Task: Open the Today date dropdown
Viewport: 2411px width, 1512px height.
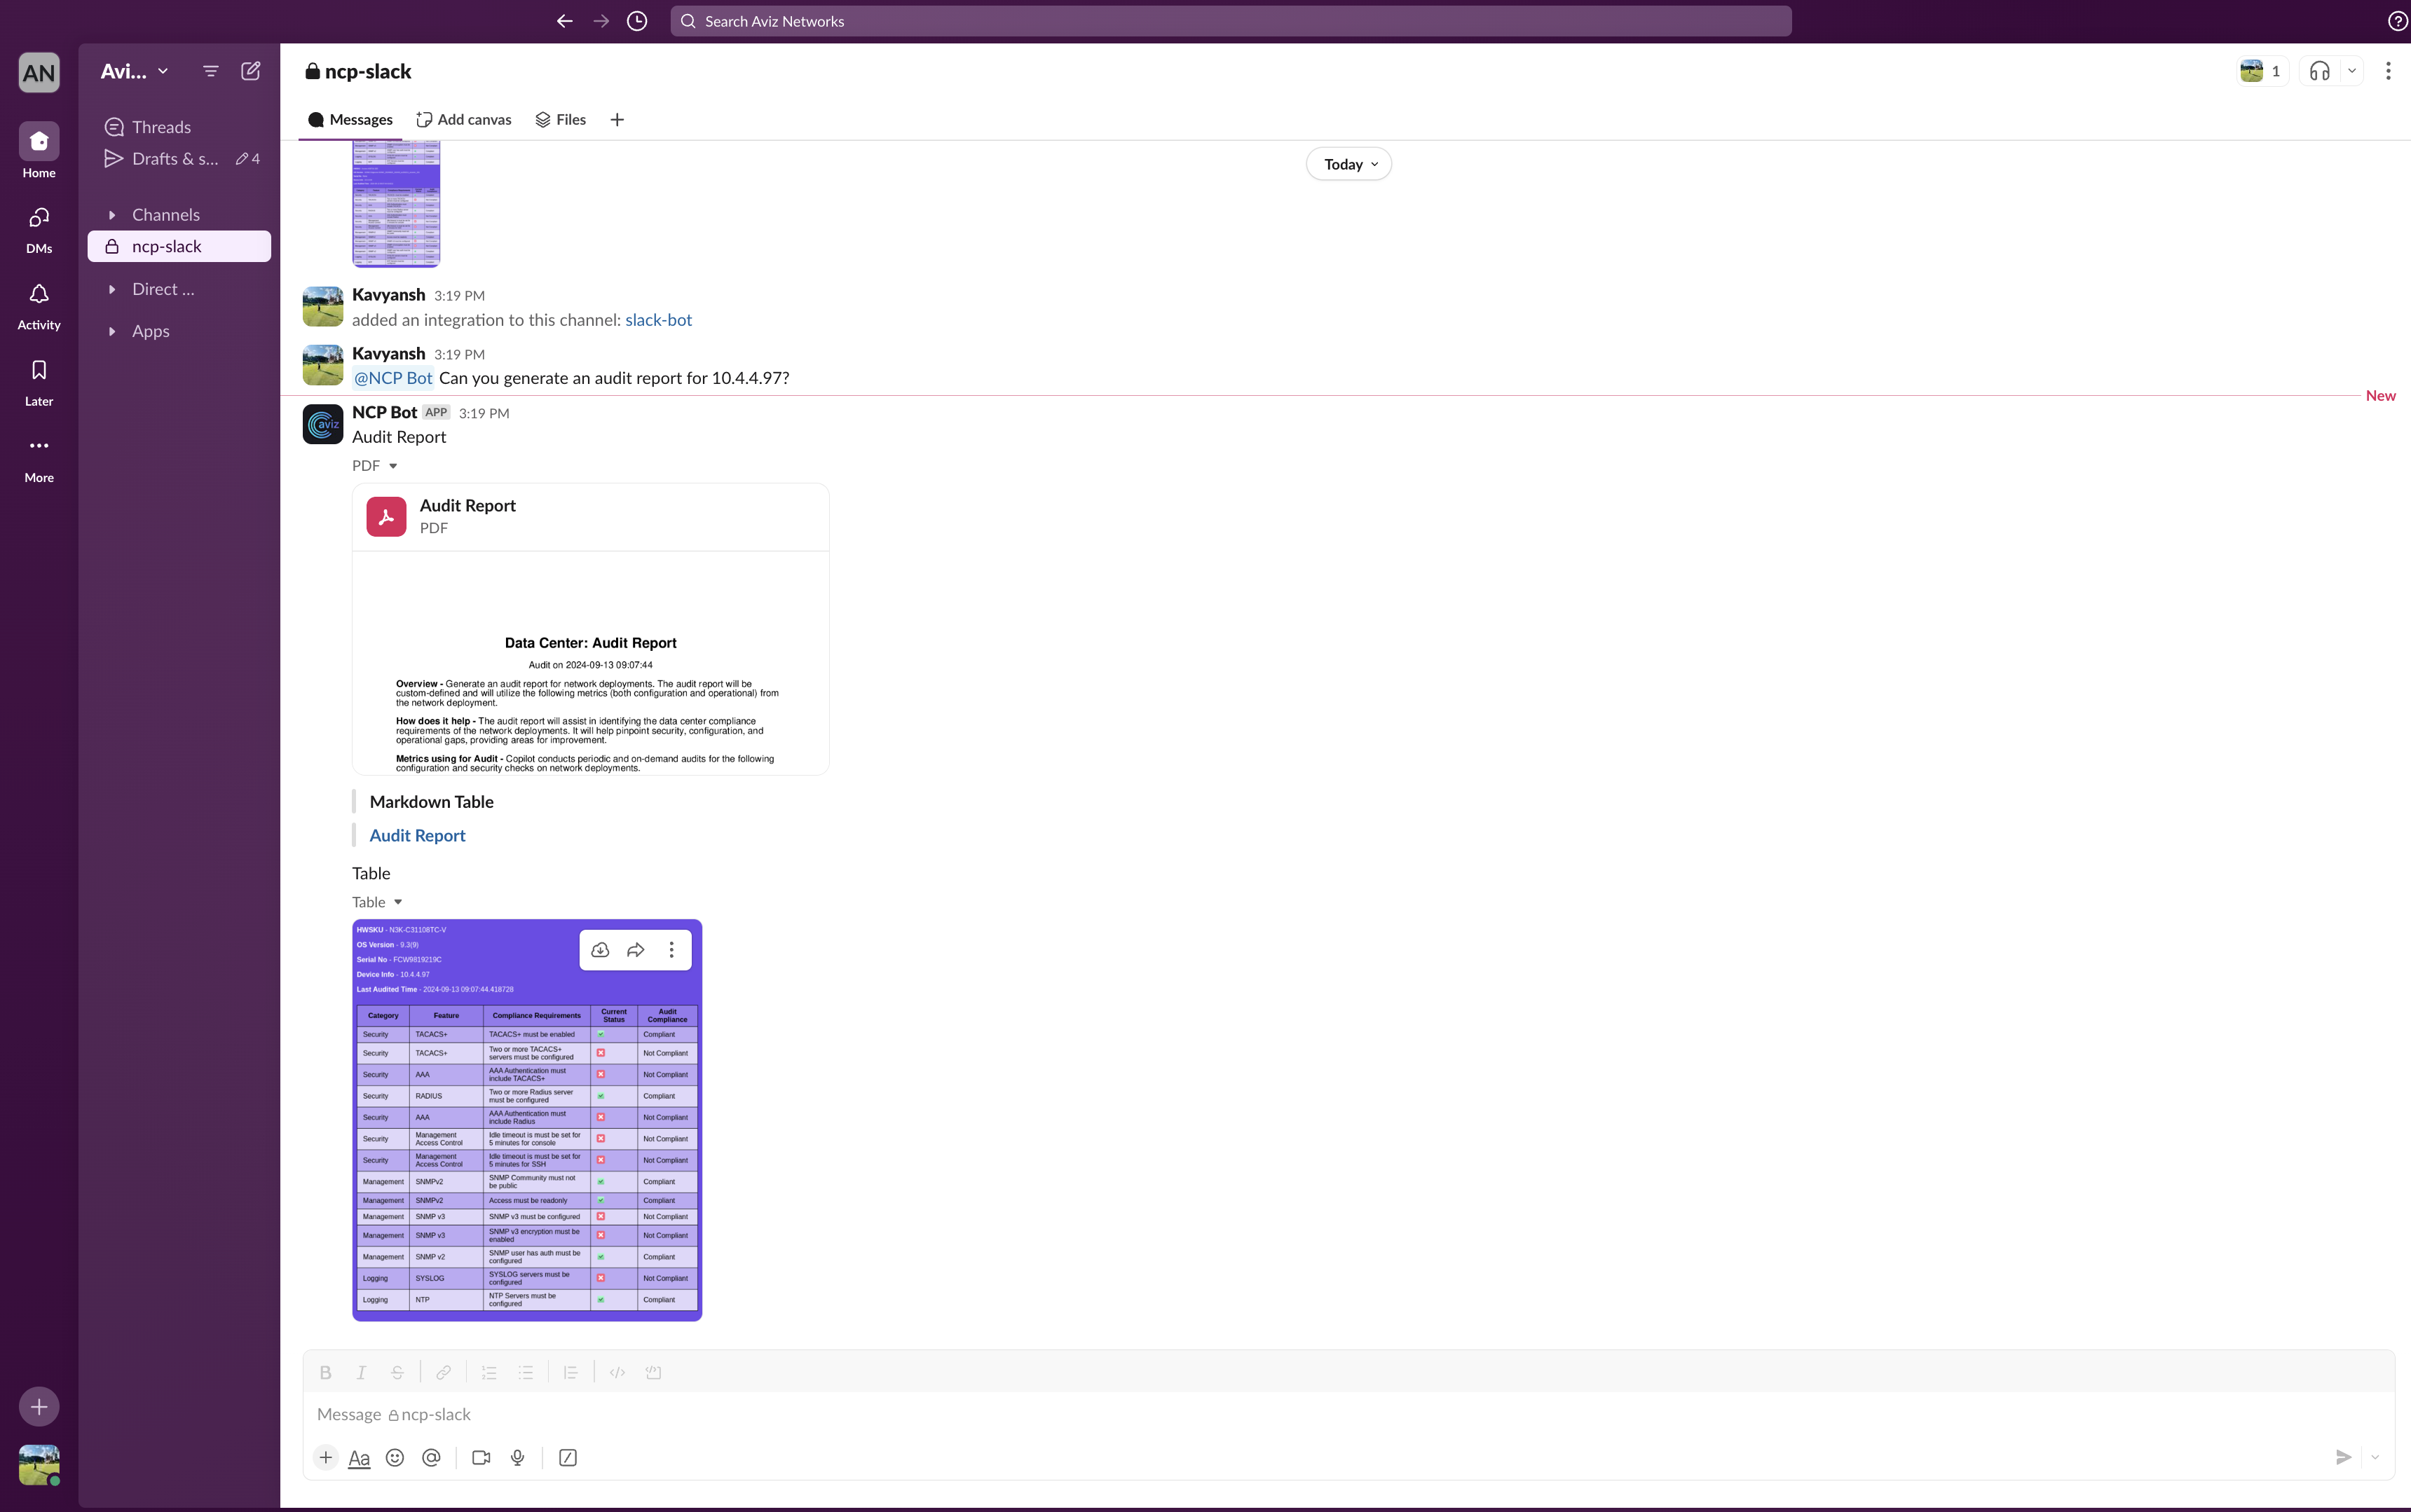Action: tap(1348, 164)
